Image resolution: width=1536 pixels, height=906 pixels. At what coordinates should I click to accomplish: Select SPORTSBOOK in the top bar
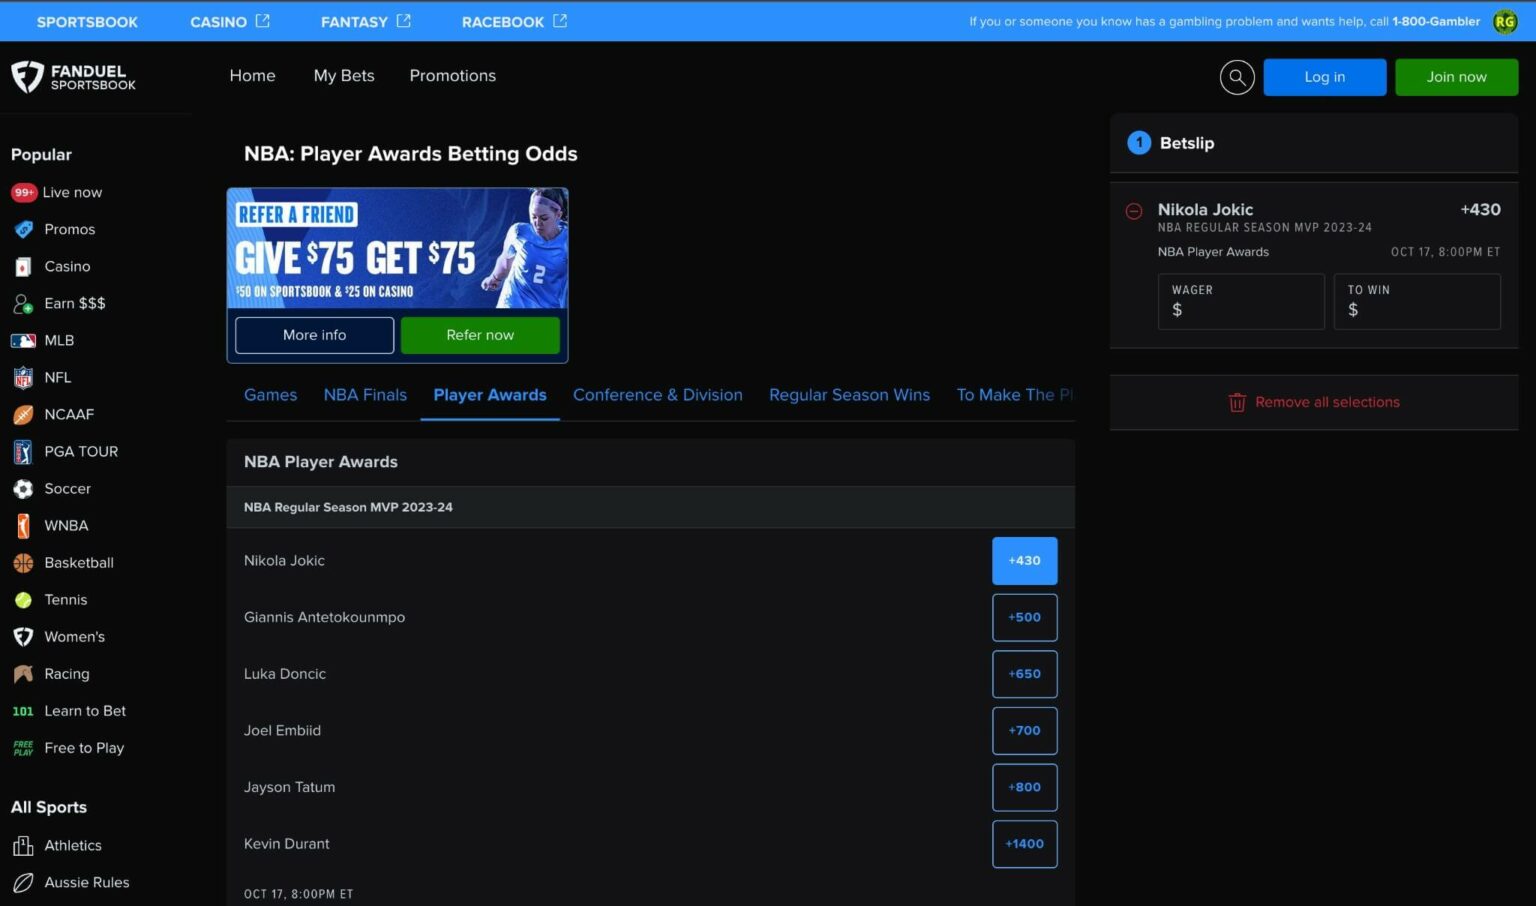[87, 21]
